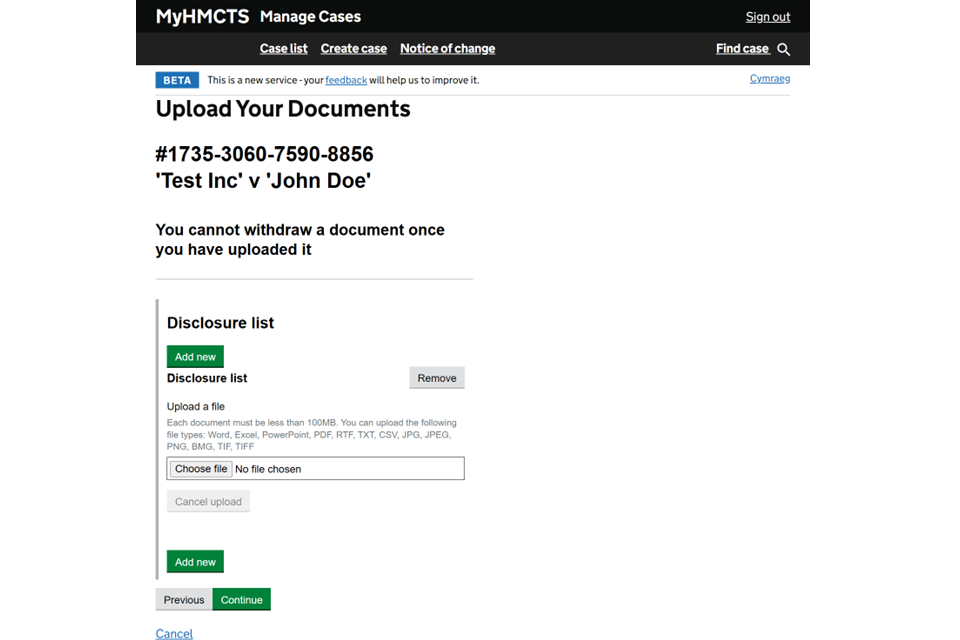Click the magnifying glass search icon
The width and height of the screenshot is (960, 640).
point(783,49)
